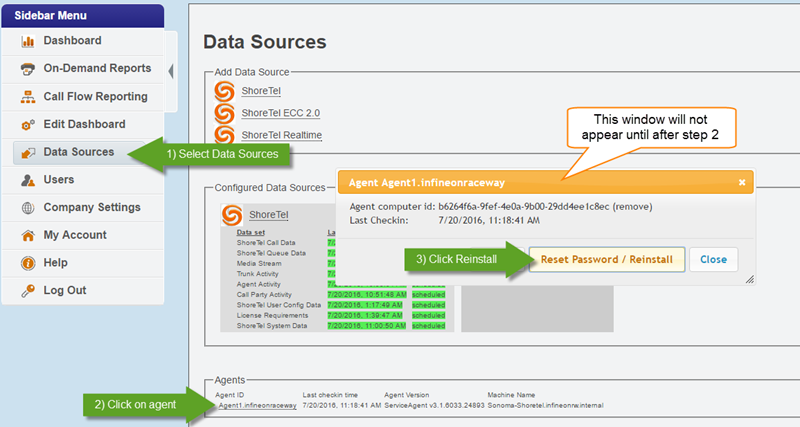The height and width of the screenshot is (427, 800).
Task: Click the Edit Dashboard gear icon
Action: click(28, 125)
